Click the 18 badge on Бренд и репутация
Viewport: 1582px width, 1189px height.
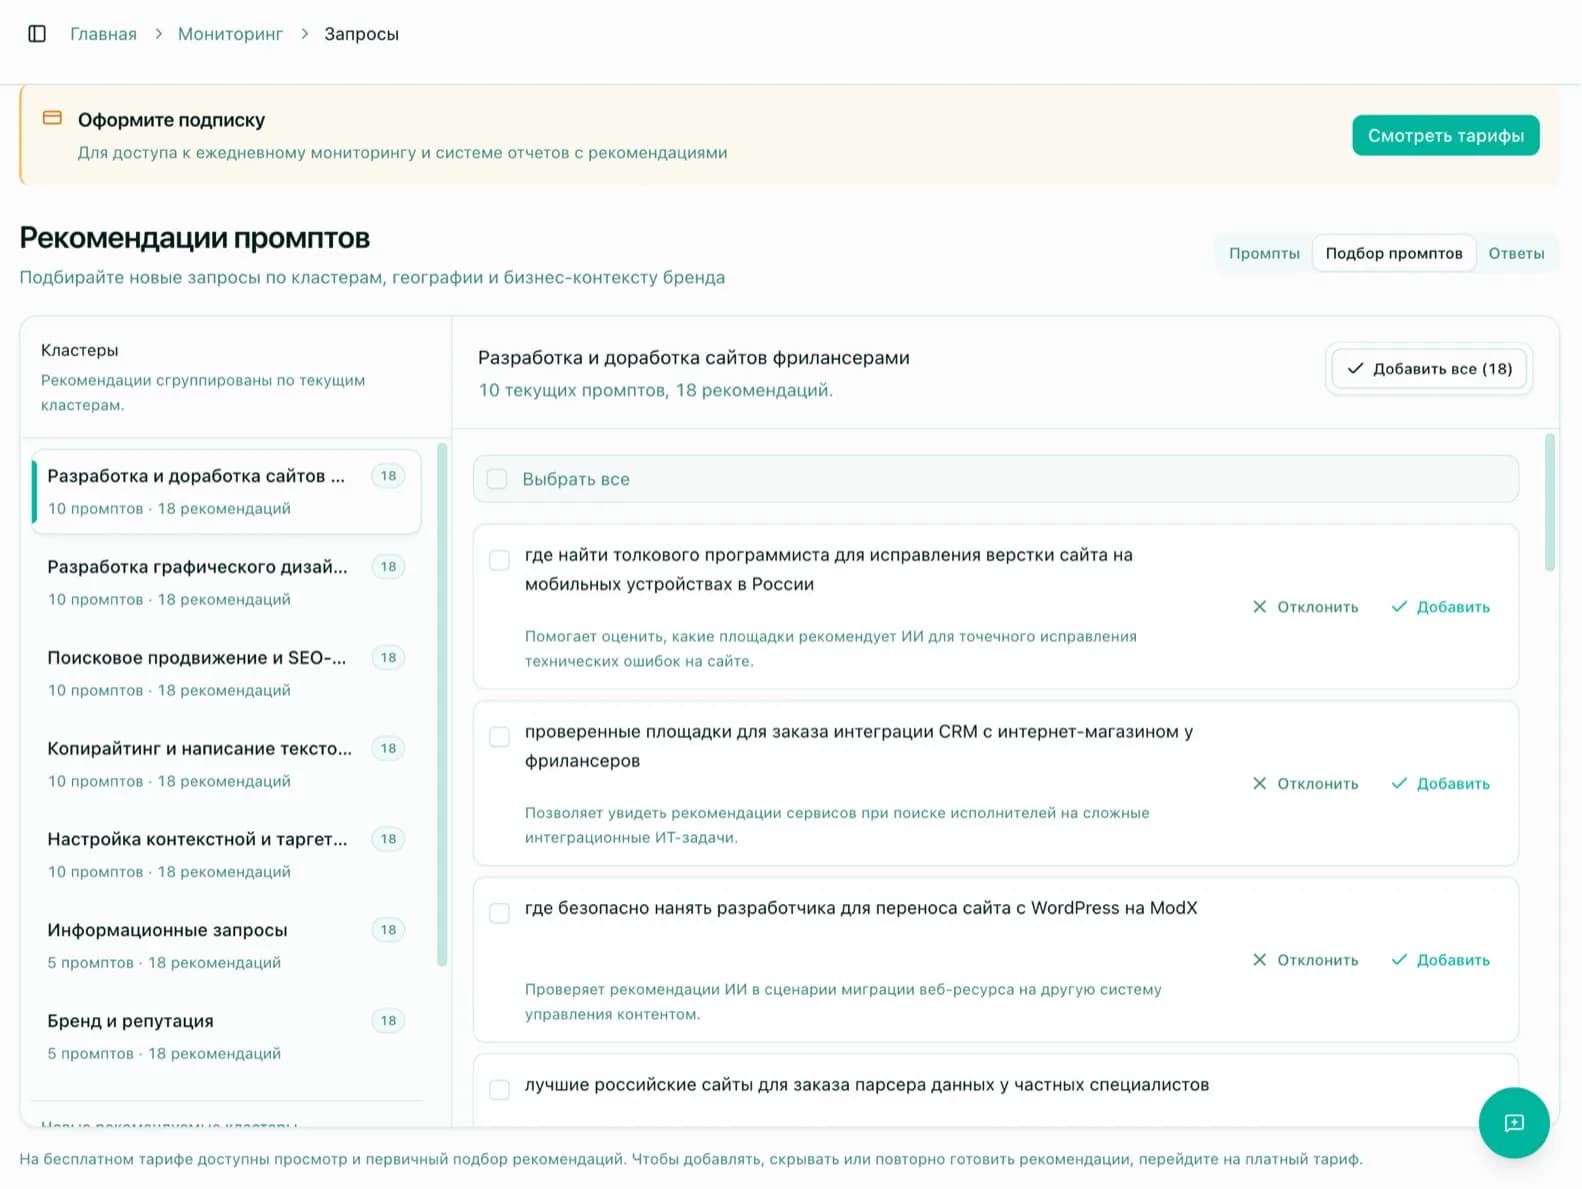pyautogui.click(x=388, y=1020)
